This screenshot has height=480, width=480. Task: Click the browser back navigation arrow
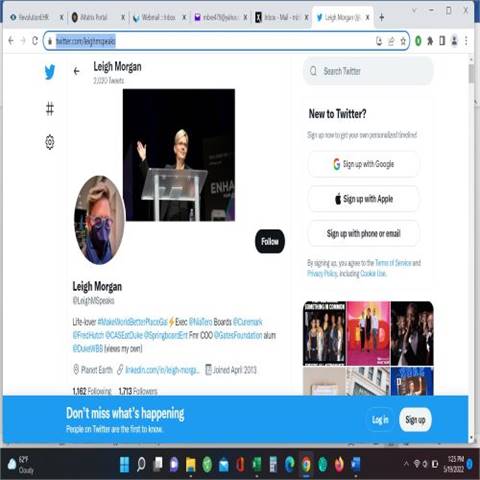click(11, 41)
